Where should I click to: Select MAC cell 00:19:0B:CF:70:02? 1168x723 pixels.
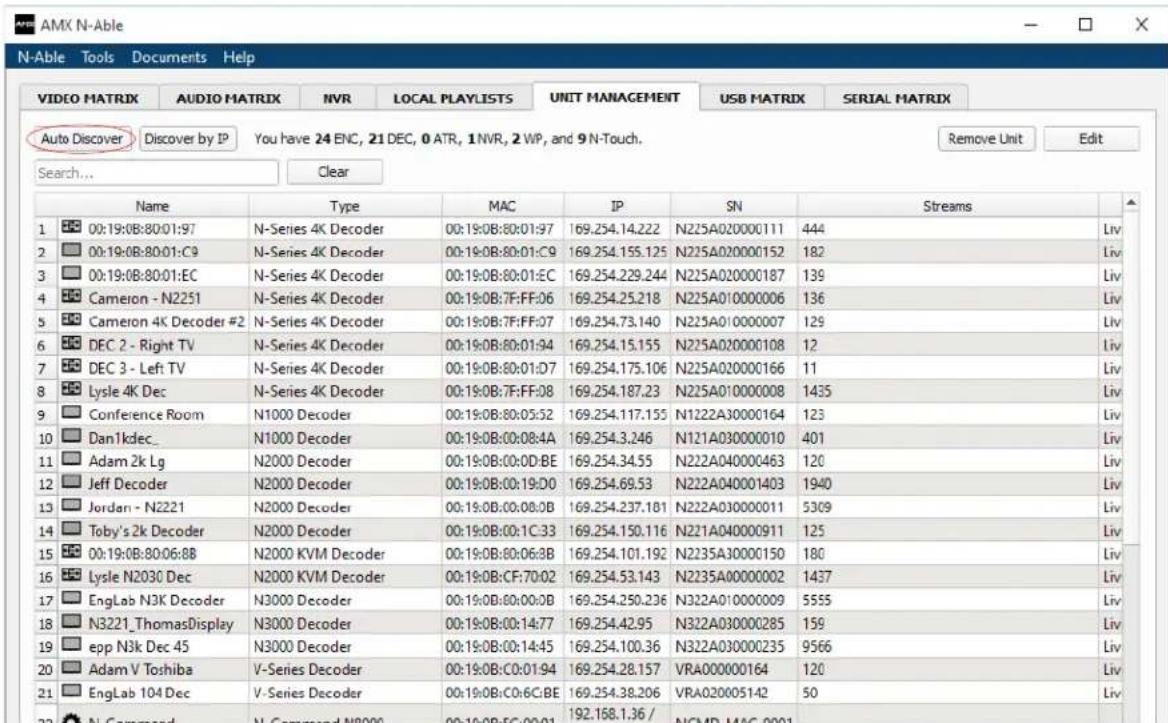pyautogui.click(x=501, y=577)
